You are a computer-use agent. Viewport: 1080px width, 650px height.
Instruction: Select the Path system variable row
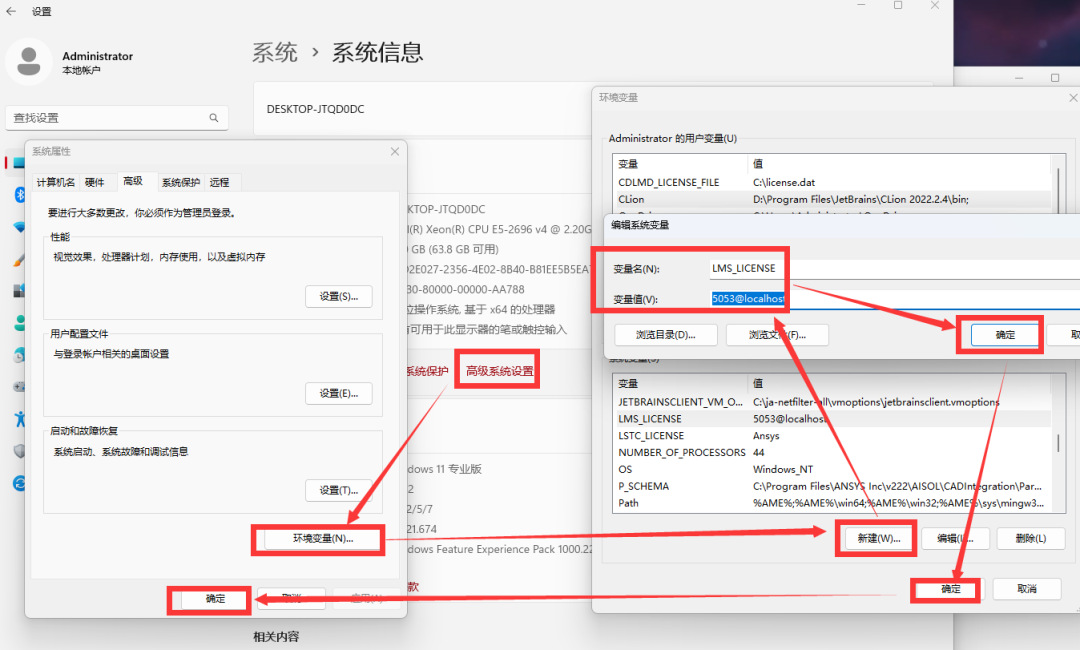pos(831,503)
